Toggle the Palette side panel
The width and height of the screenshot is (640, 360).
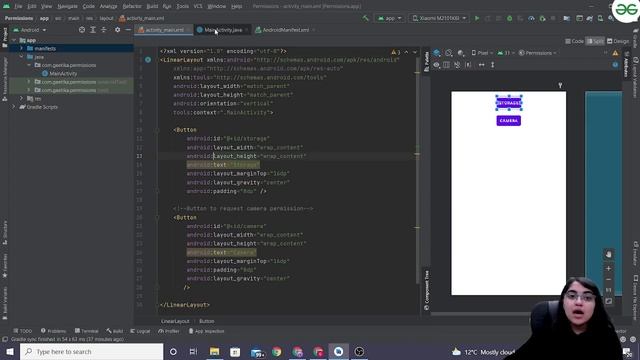coord(427,61)
